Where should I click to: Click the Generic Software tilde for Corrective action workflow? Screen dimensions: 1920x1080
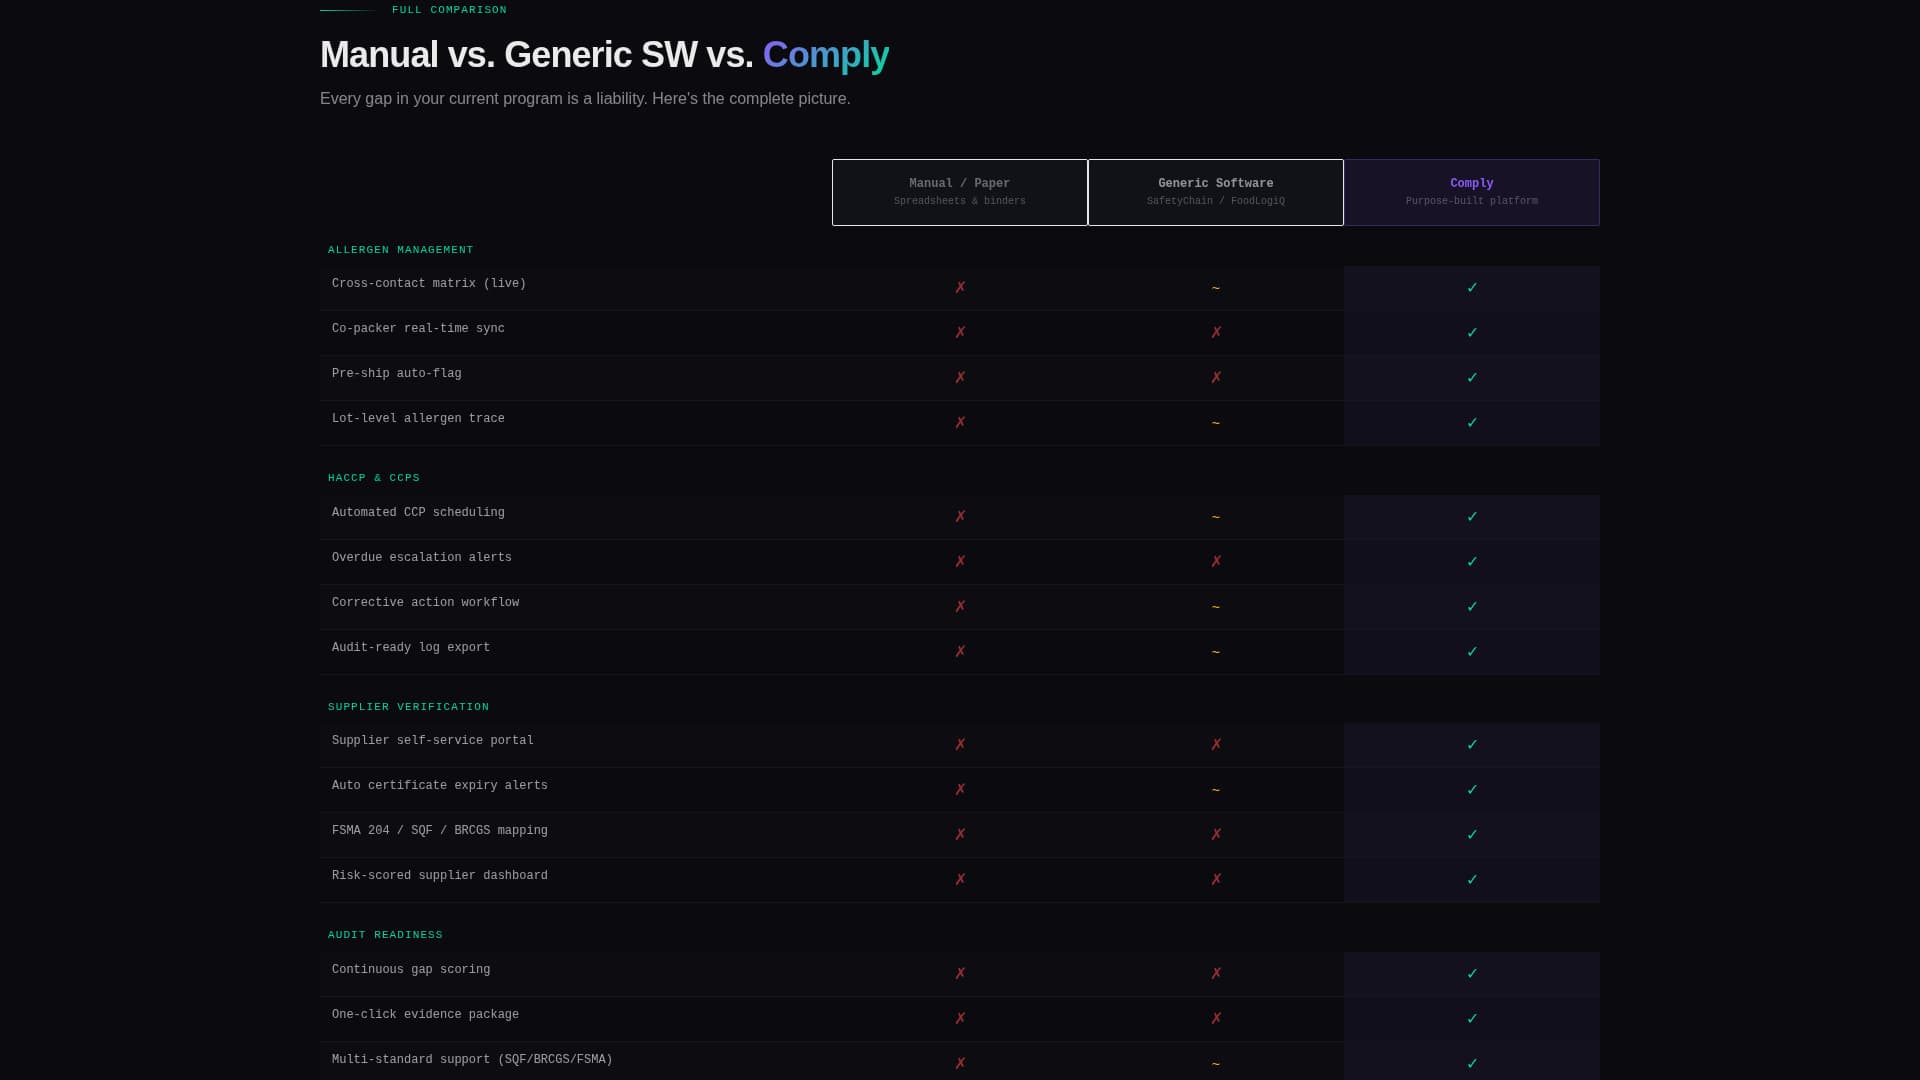coord(1216,607)
